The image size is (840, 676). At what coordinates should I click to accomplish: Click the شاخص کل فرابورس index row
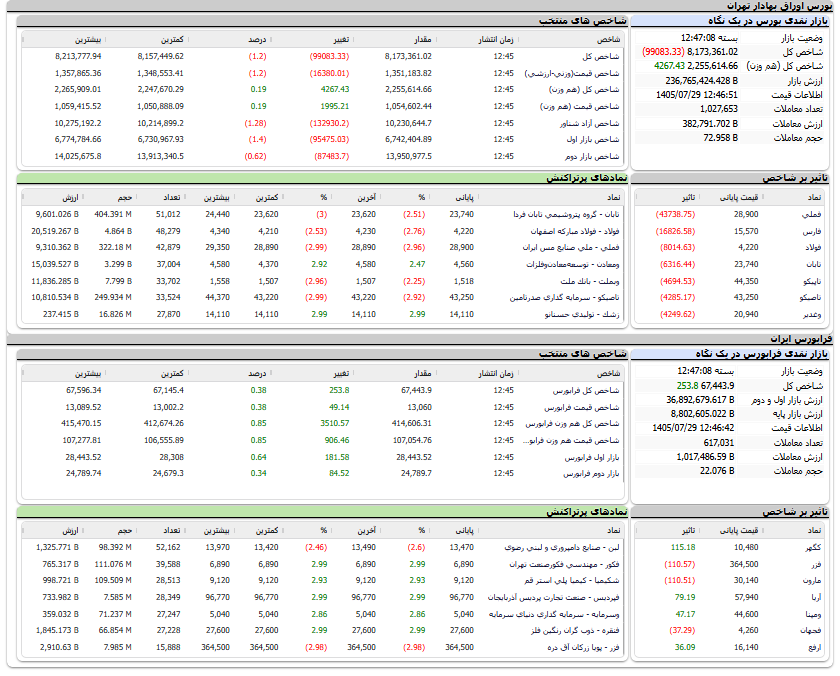pyautogui.click(x=322, y=390)
